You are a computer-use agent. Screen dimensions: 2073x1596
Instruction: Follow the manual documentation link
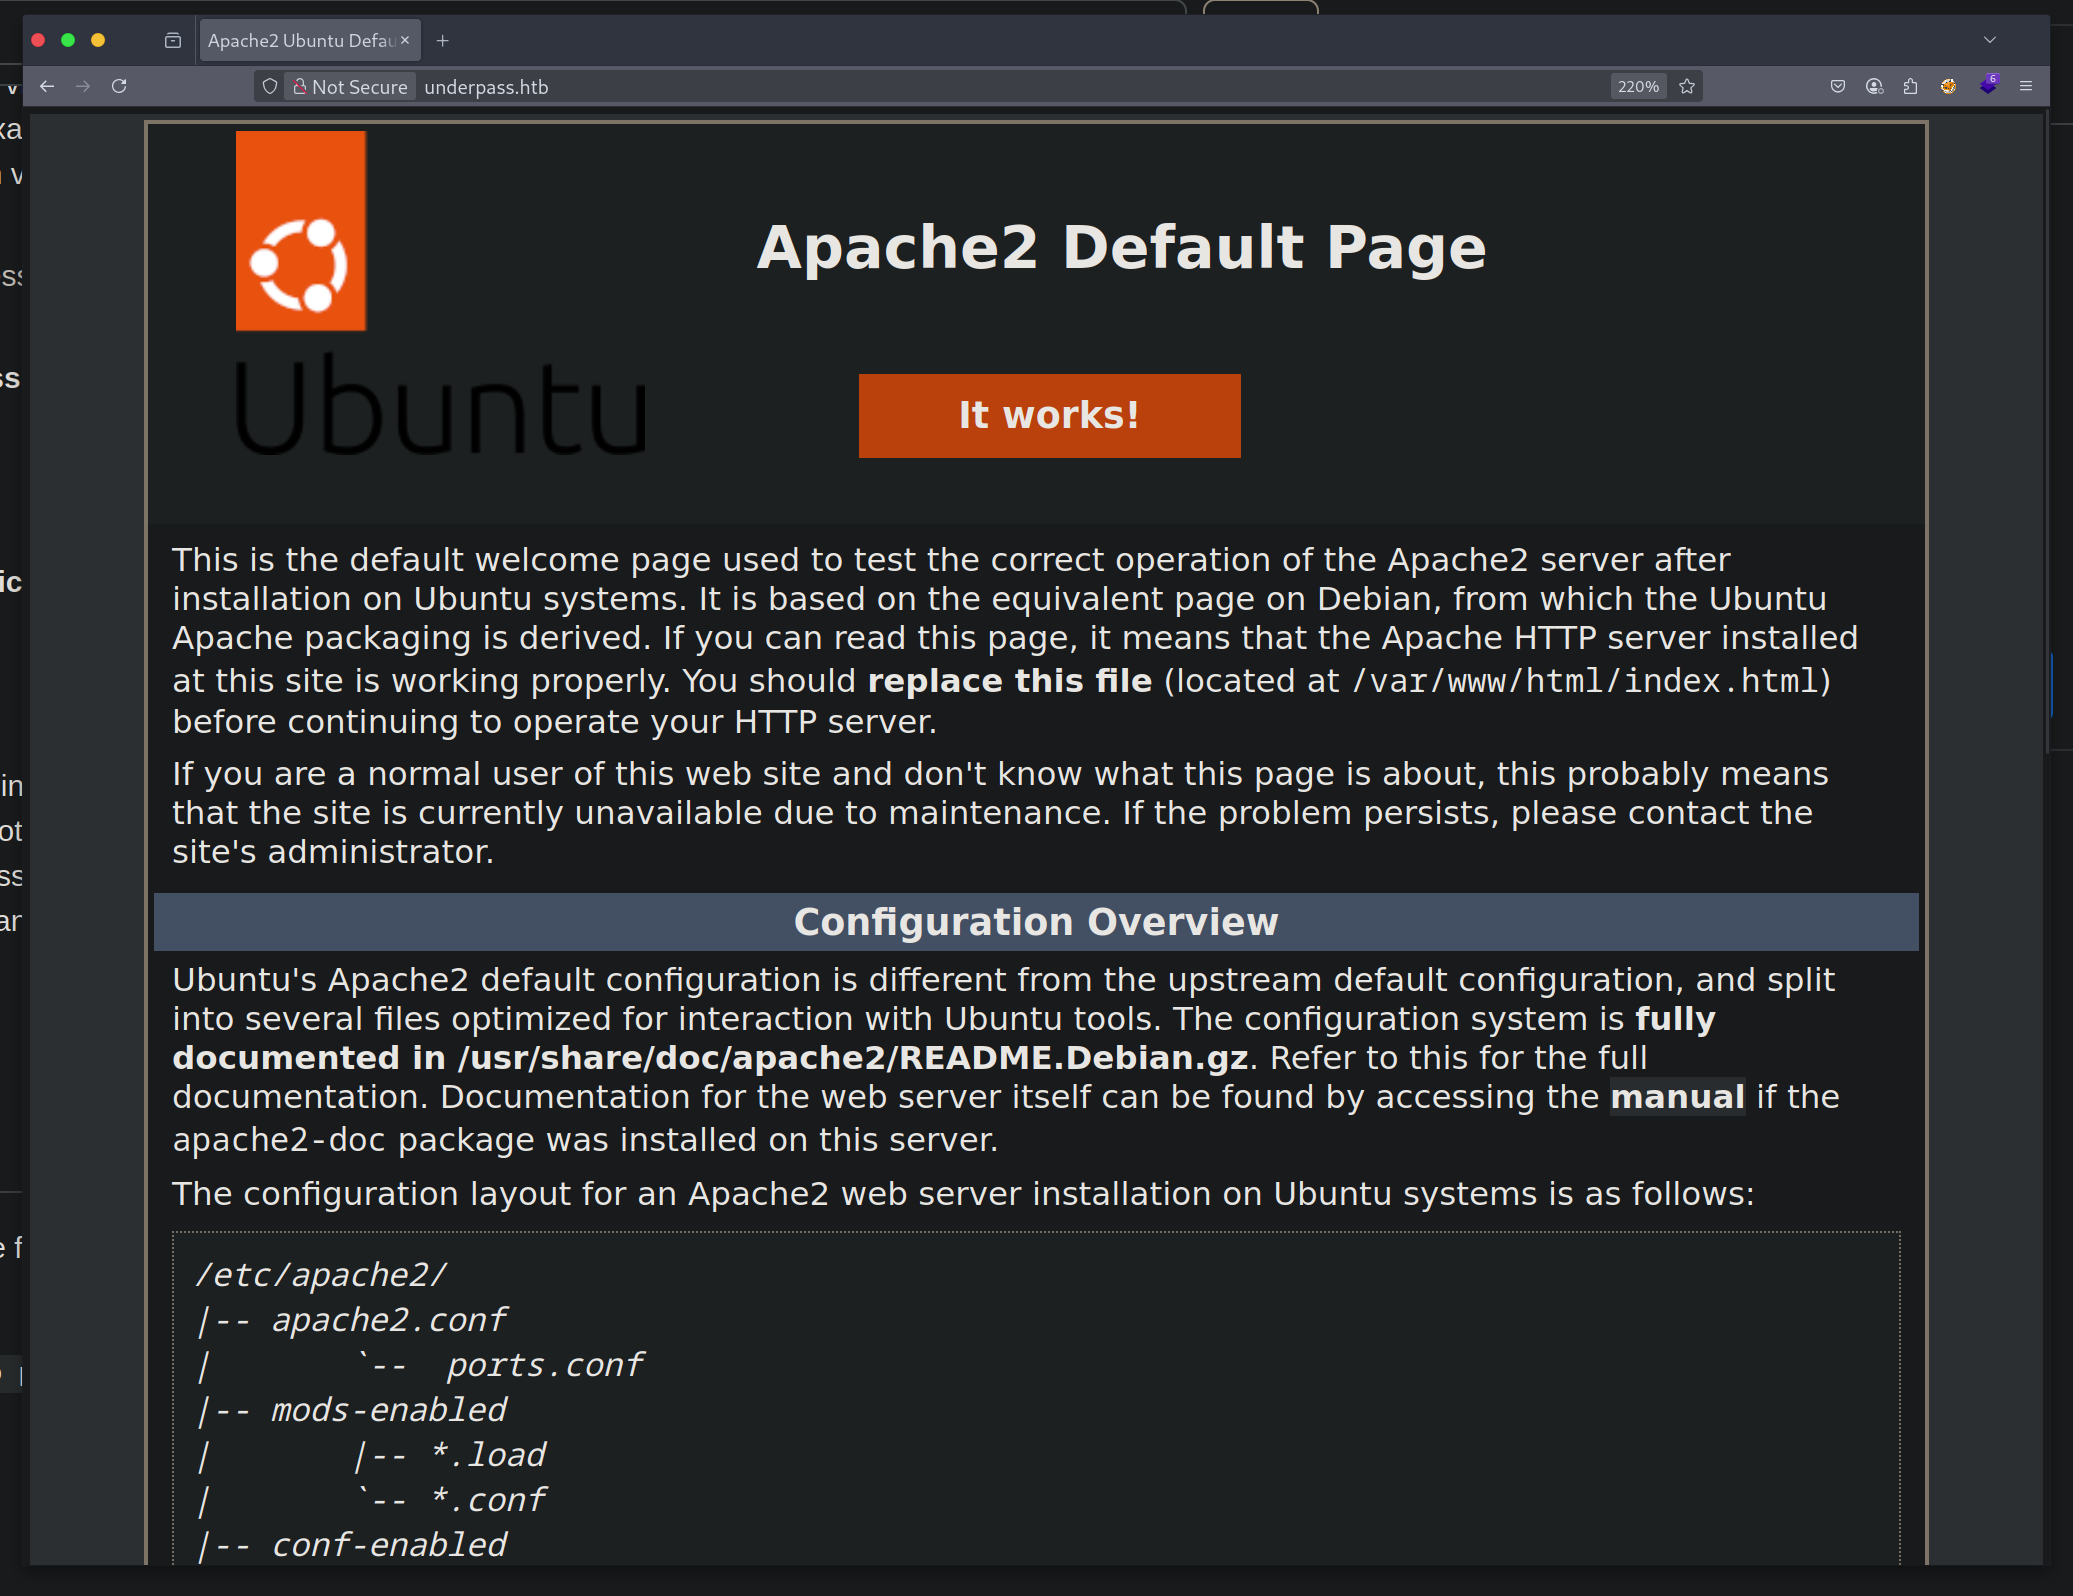tap(1677, 1097)
